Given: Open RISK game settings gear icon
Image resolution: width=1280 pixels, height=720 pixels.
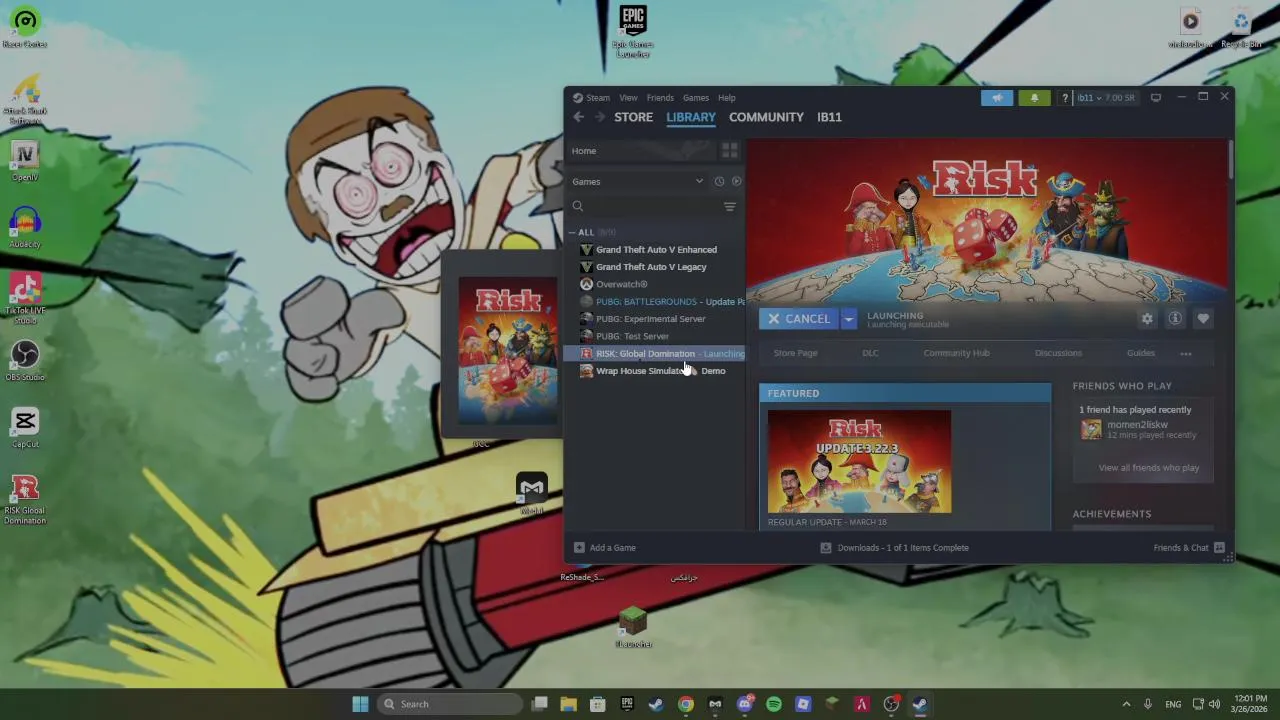Looking at the screenshot, I should pyautogui.click(x=1147, y=318).
